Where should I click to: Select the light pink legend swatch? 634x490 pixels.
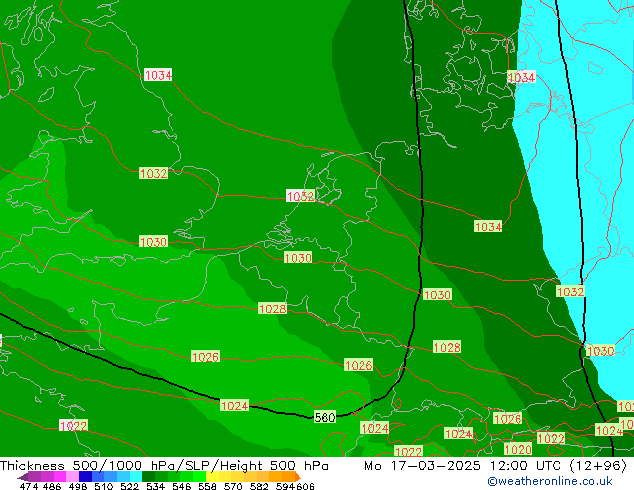point(72,476)
